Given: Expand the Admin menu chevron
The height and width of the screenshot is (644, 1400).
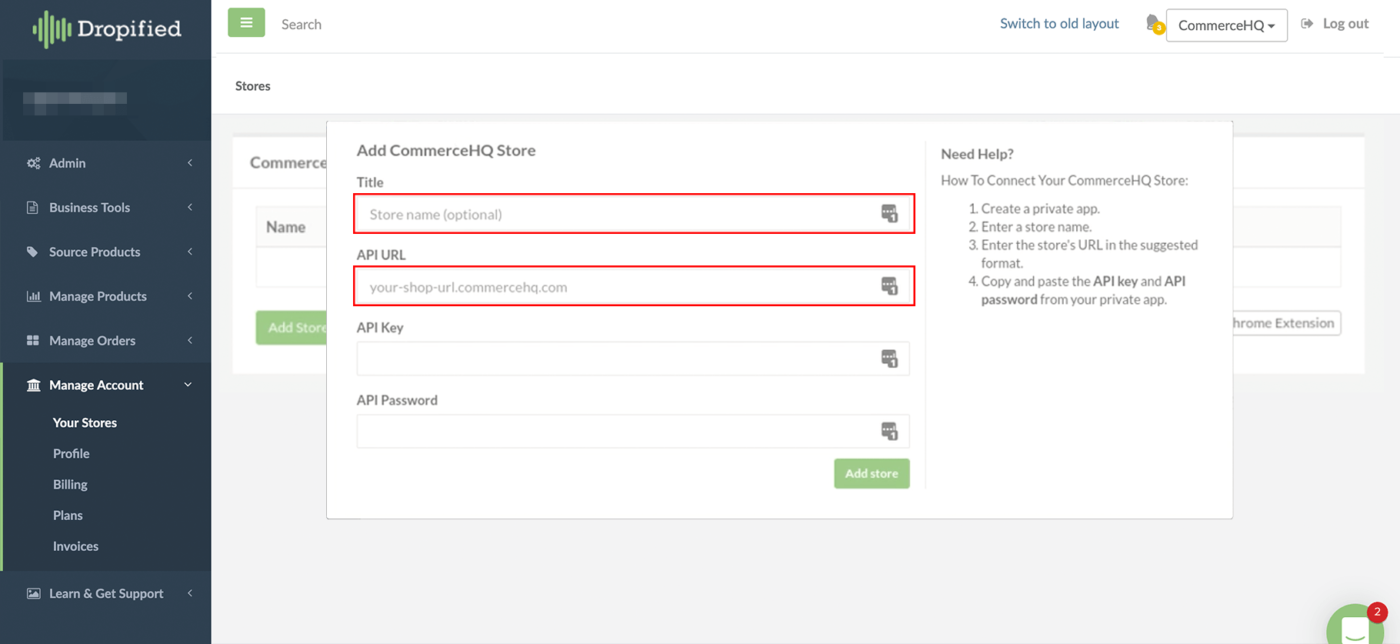Looking at the screenshot, I should coord(190,163).
